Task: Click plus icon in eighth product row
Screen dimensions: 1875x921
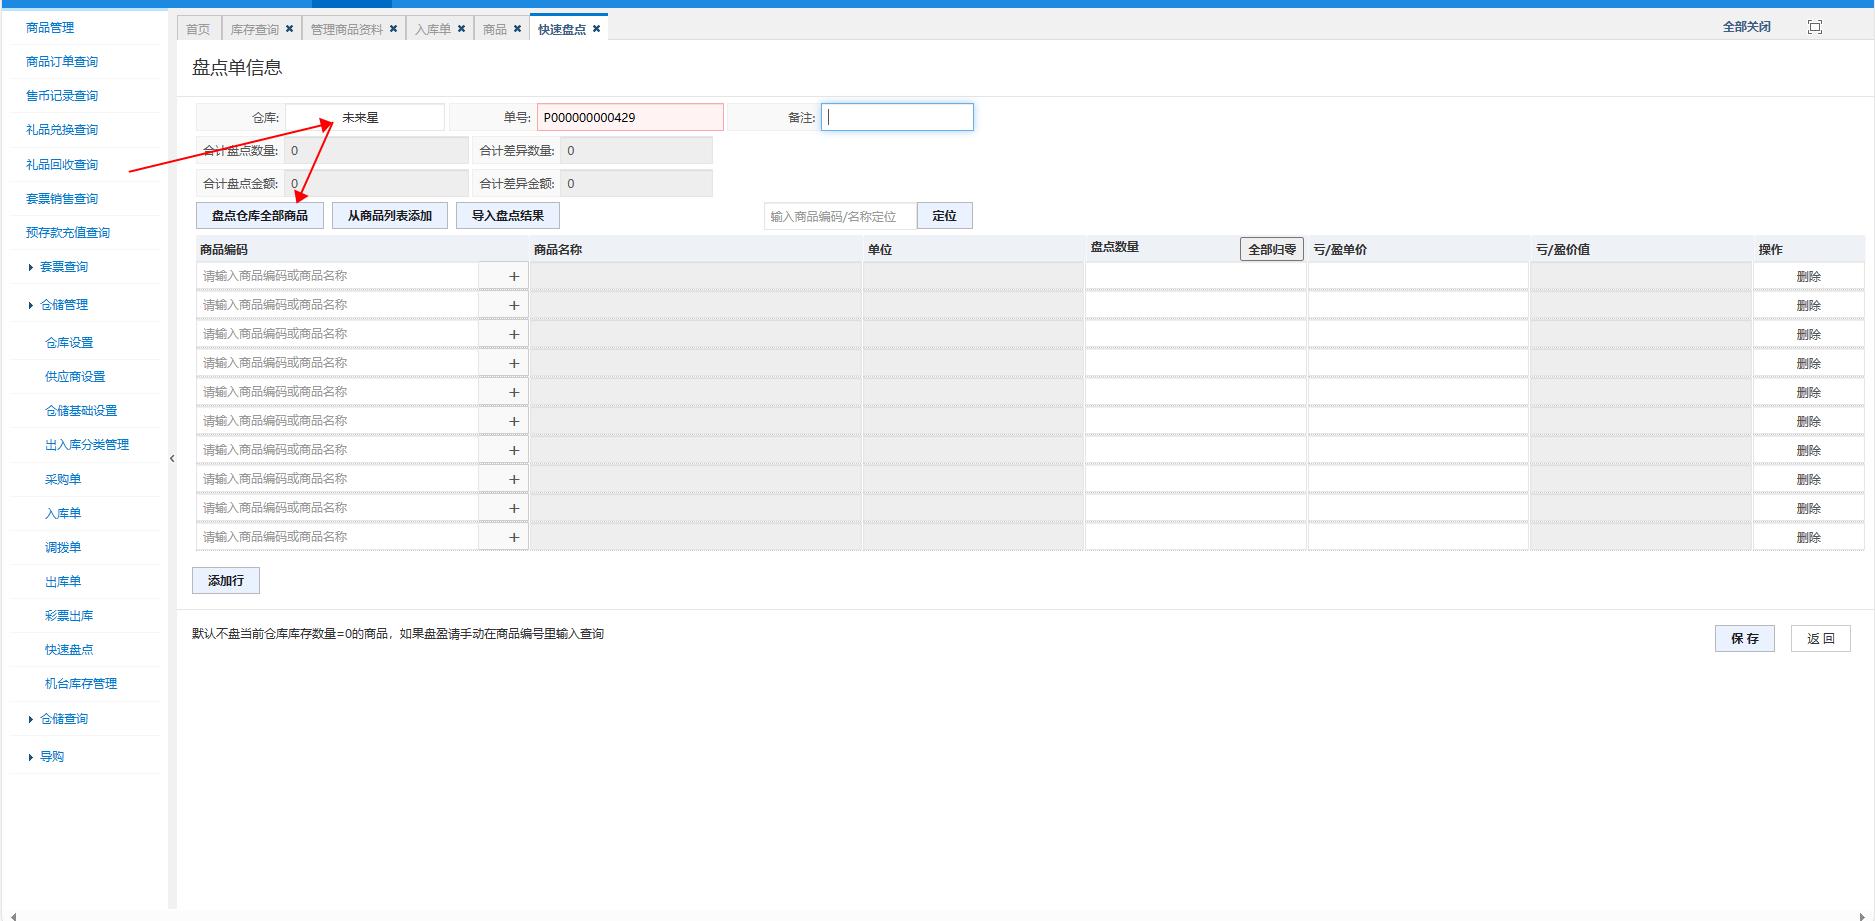Action: point(514,479)
